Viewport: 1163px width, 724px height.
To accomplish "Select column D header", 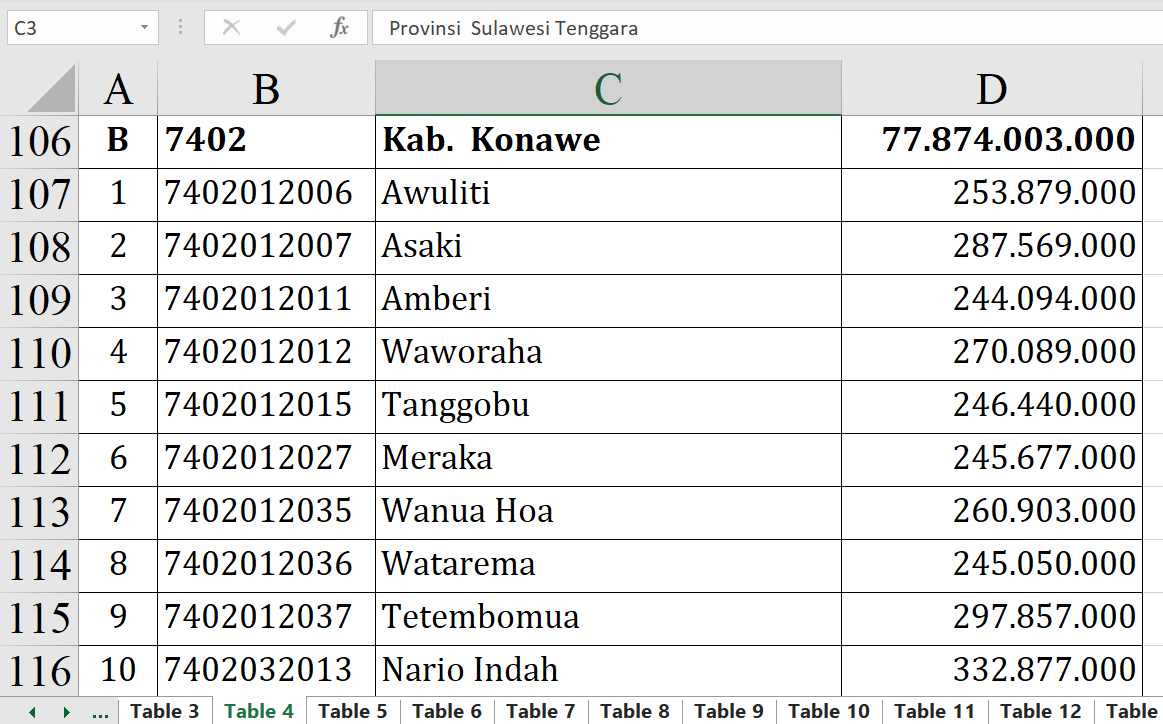I will (x=991, y=89).
